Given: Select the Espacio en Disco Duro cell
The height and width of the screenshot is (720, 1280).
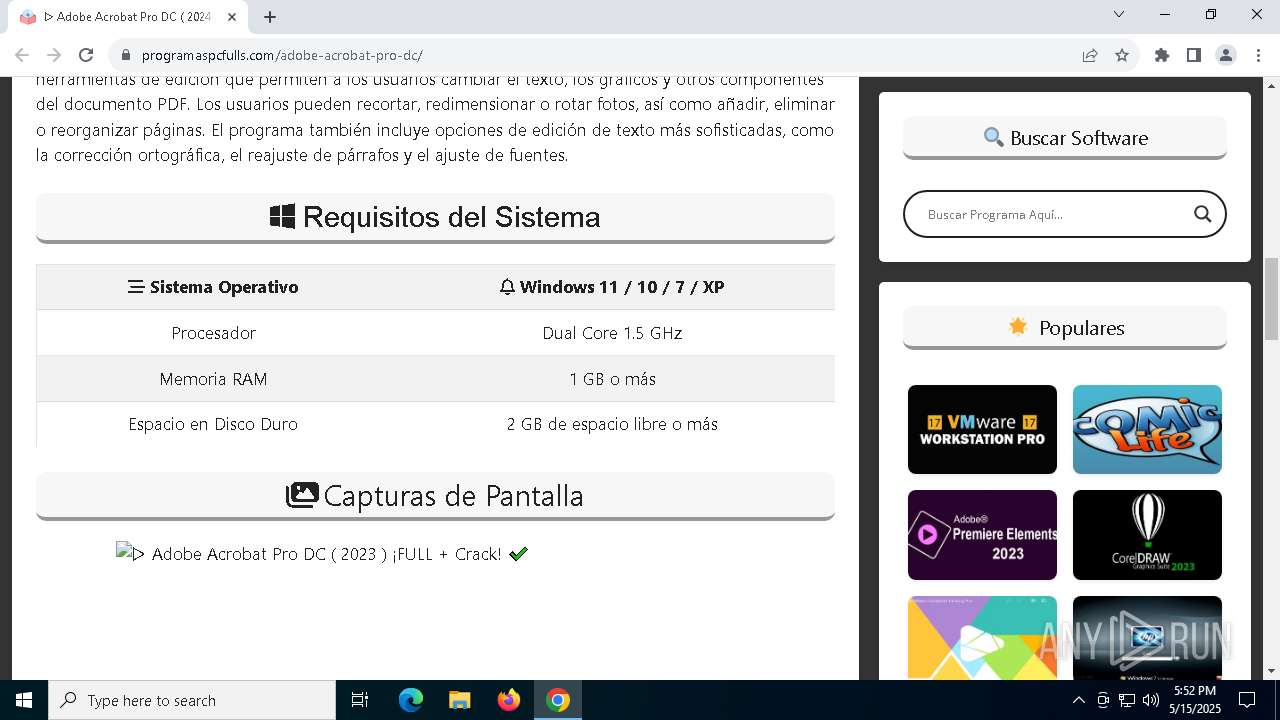Looking at the screenshot, I should [213, 424].
